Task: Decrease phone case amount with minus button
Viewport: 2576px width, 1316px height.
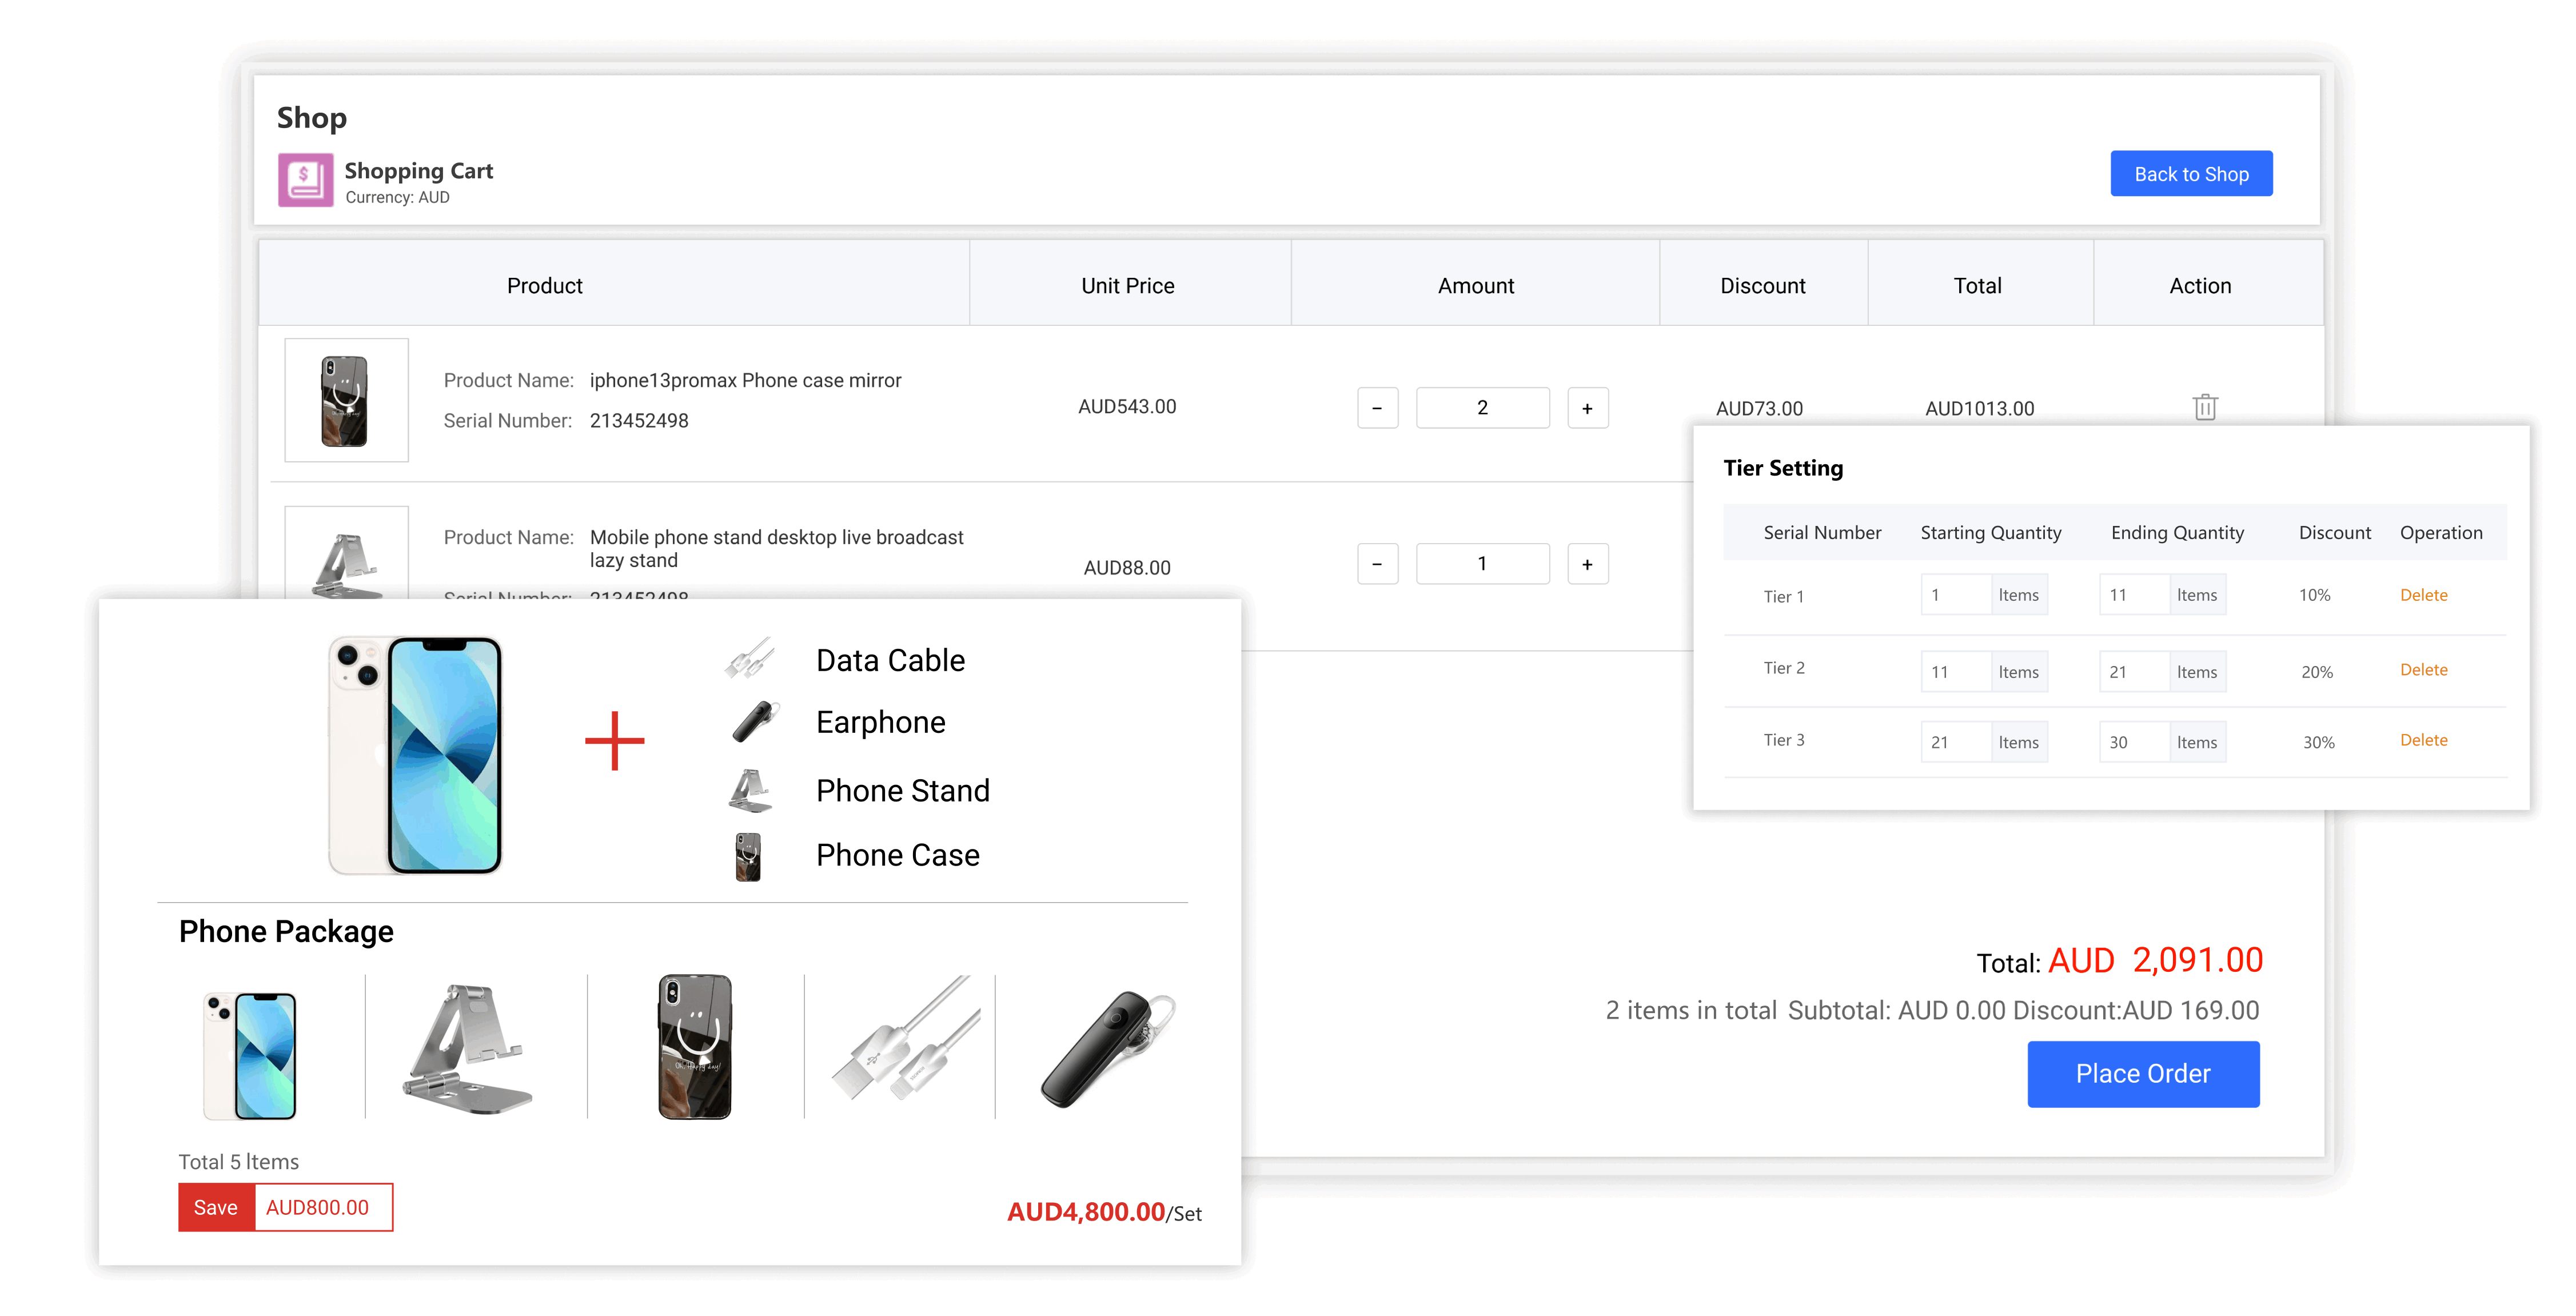Action: [1377, 408]
